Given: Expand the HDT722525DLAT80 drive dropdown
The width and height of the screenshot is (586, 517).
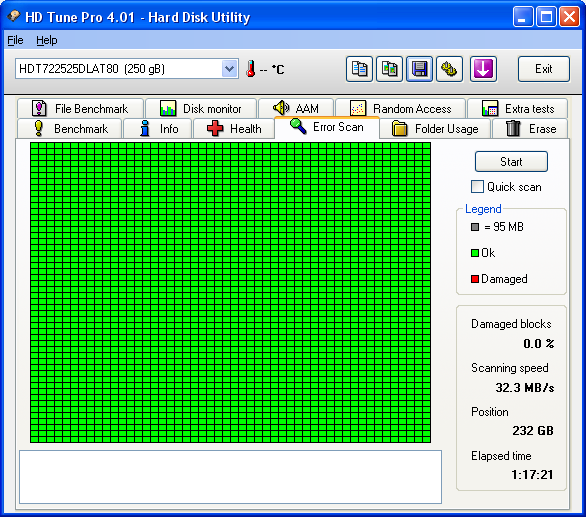Looking at the screenshot, I should coord(229,69).
